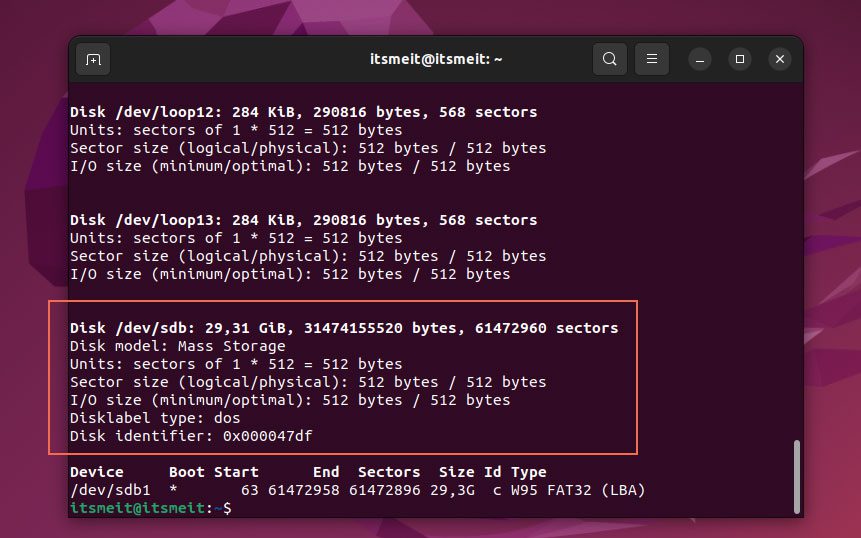
Task: Click the terminal scrollbar thumb
Action: (796, 476)
